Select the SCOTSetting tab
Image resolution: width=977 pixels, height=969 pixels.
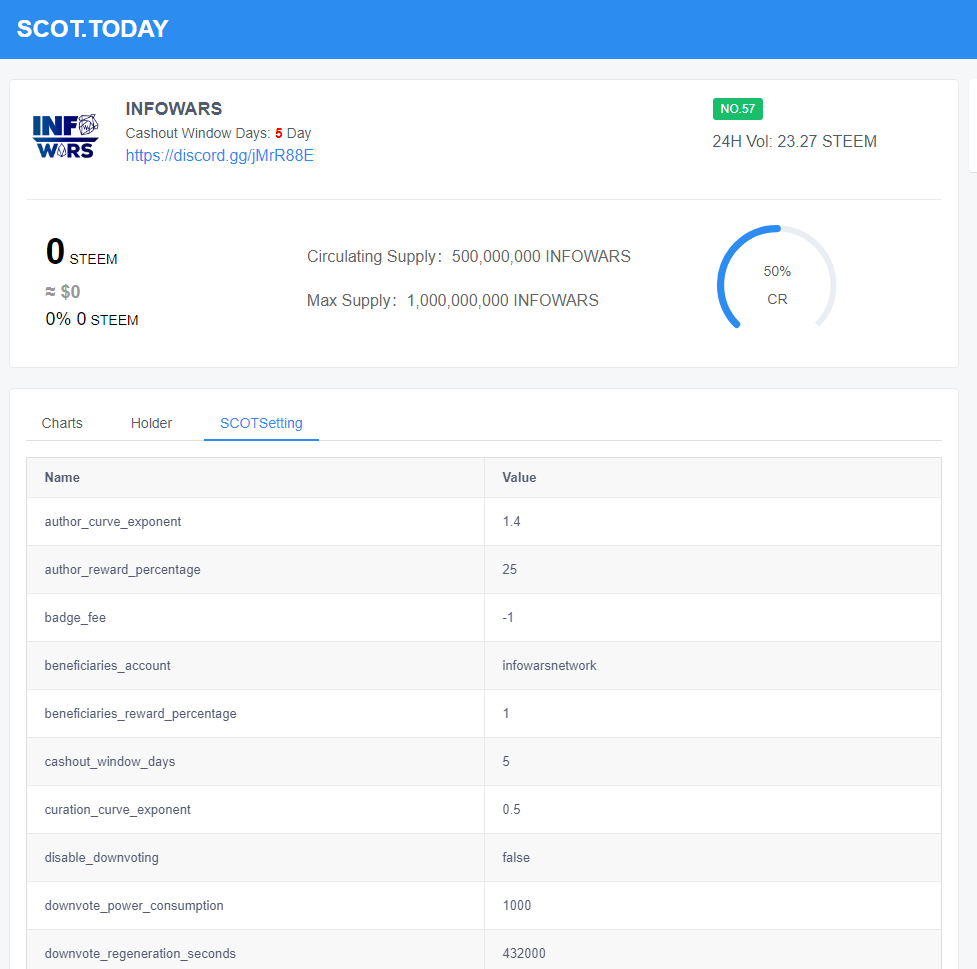261,423
